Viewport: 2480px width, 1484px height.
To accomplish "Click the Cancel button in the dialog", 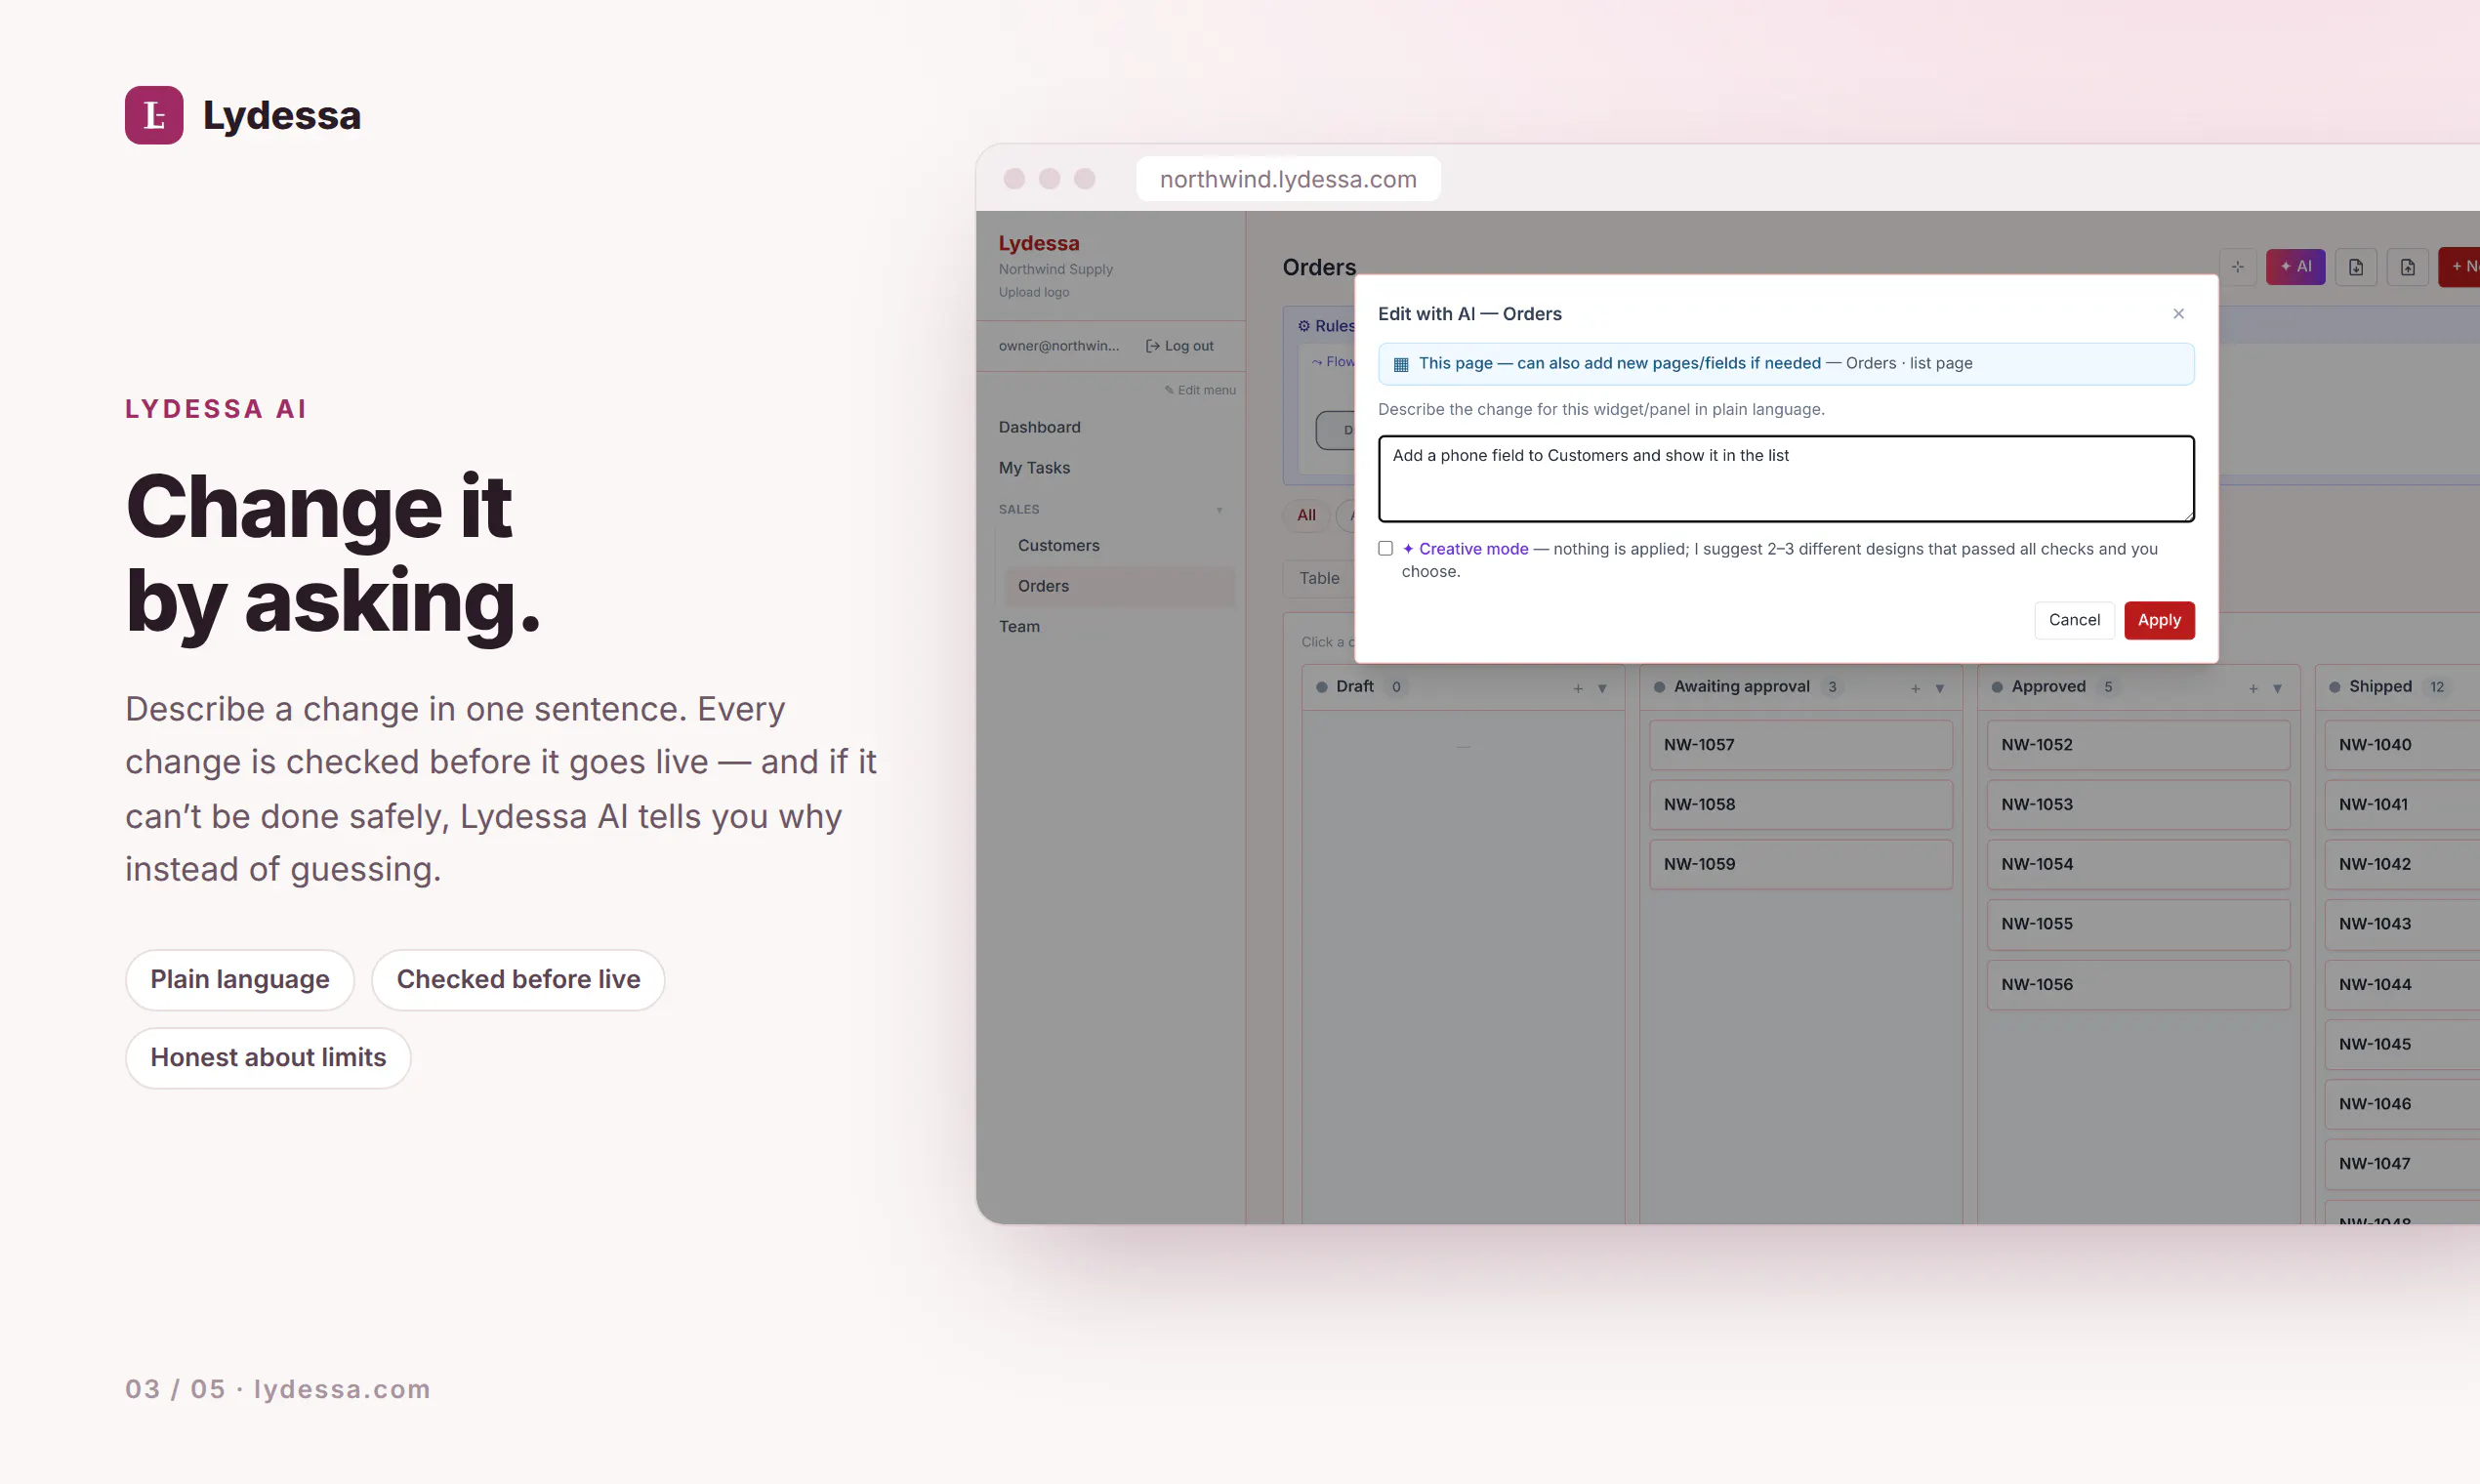I will (2074, 620).
